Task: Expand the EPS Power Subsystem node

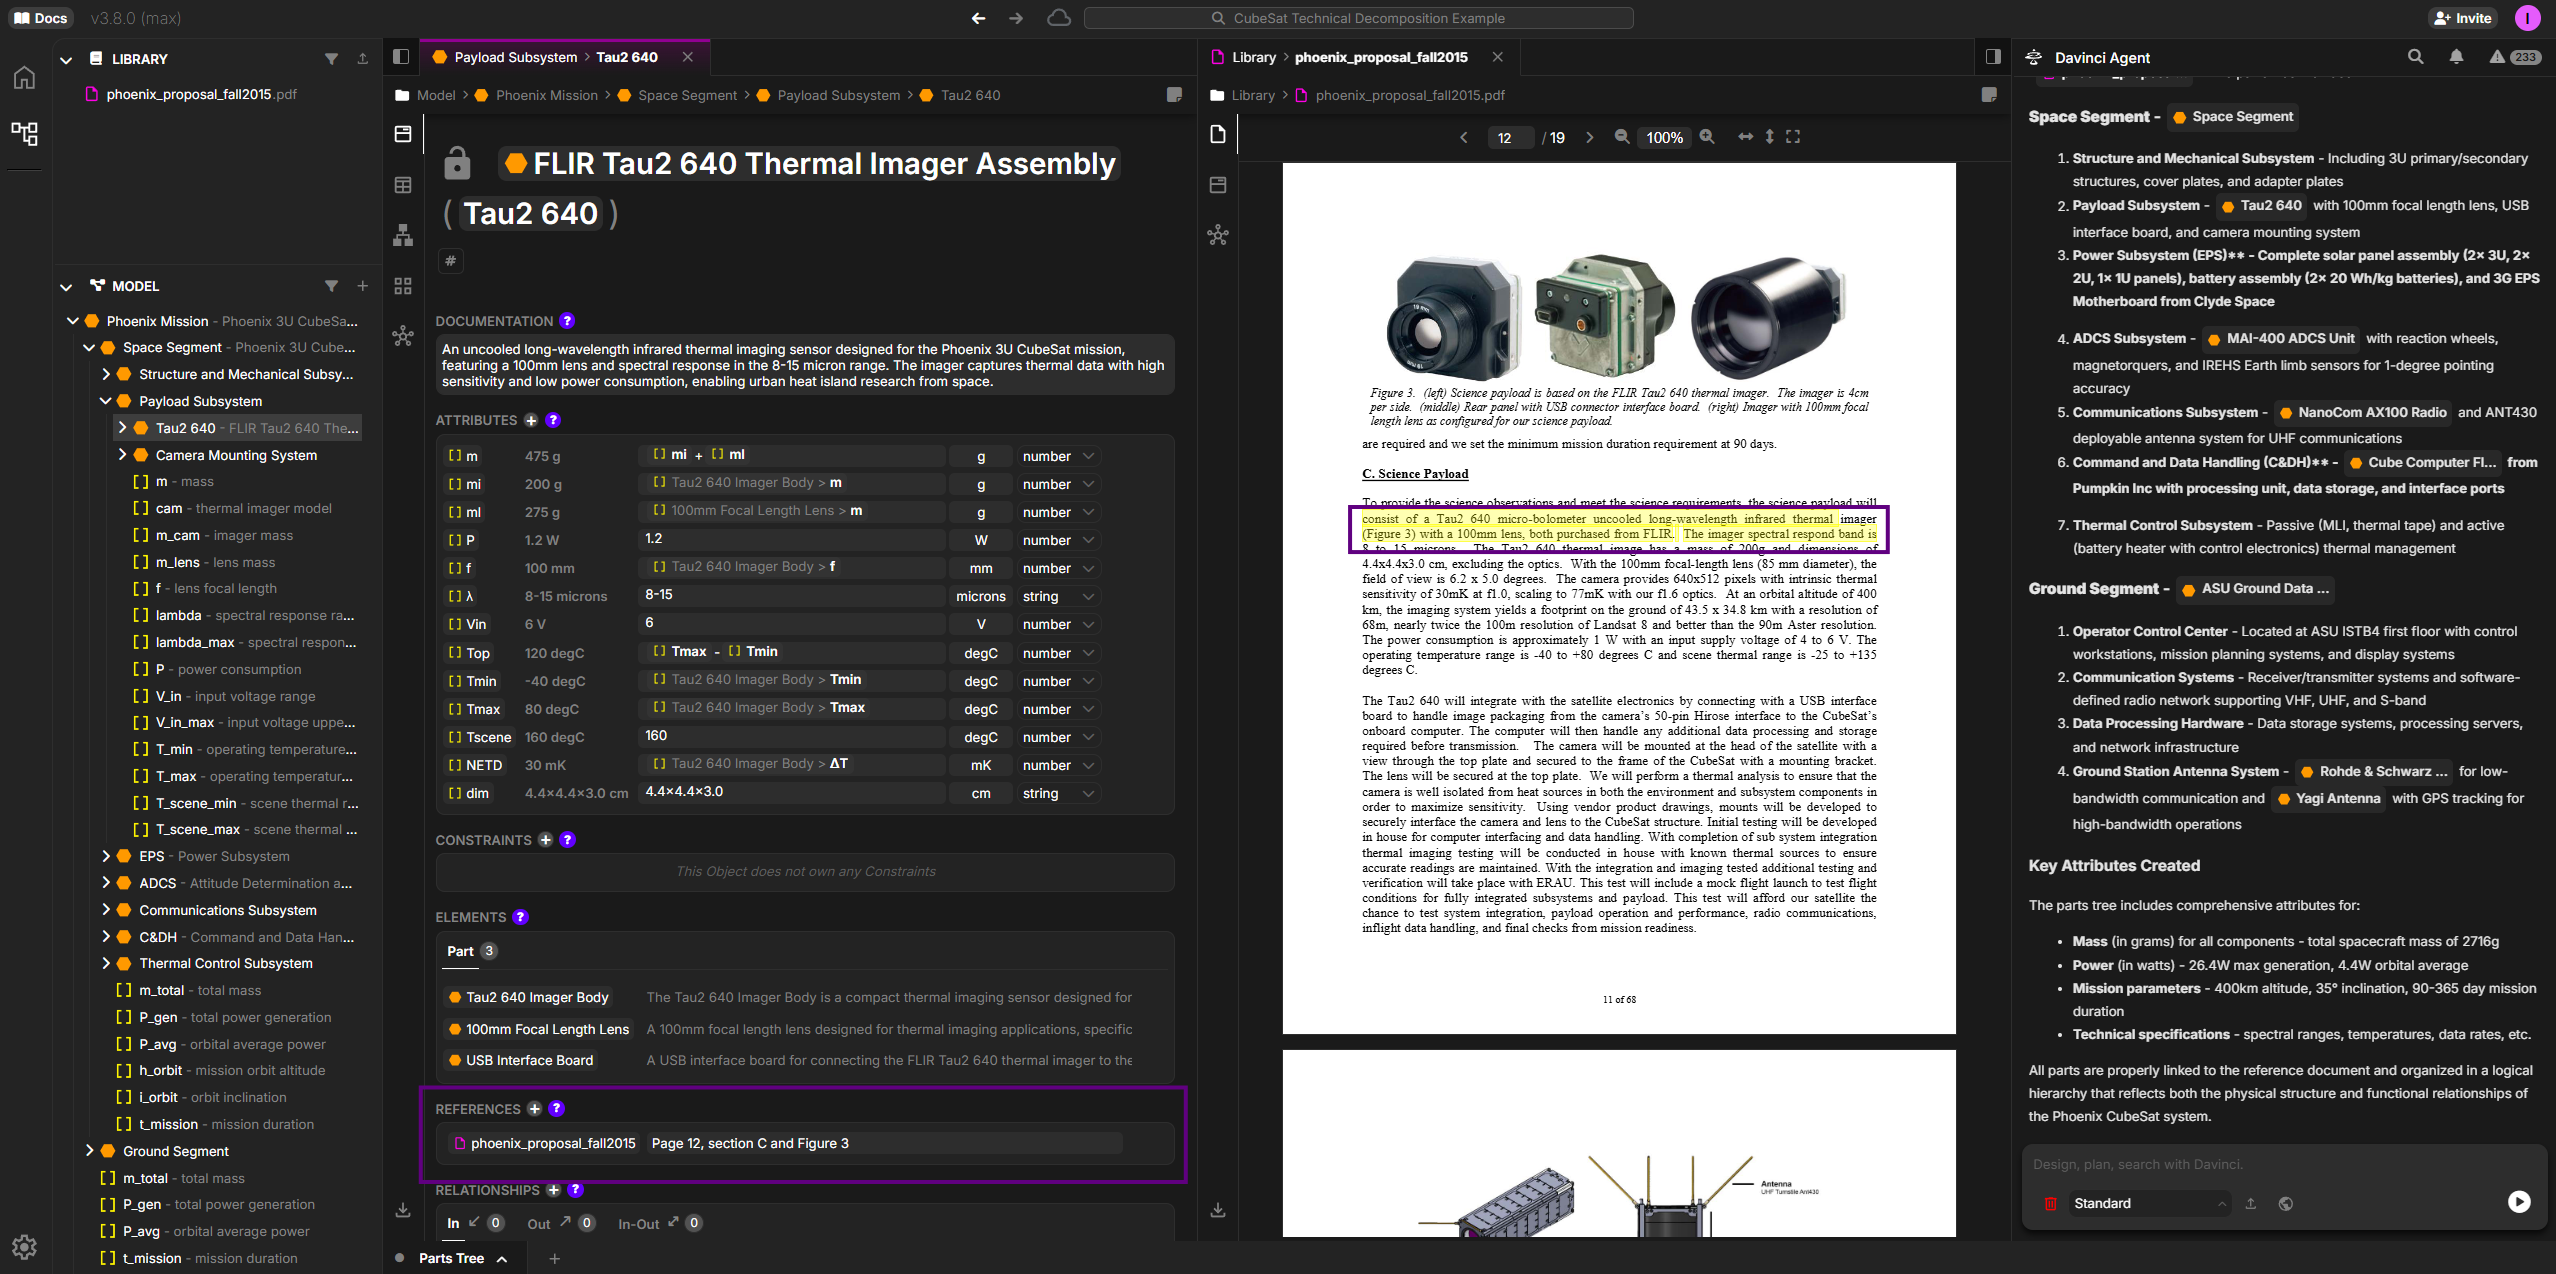Action: pyautogui.click(x=106, y=856)
